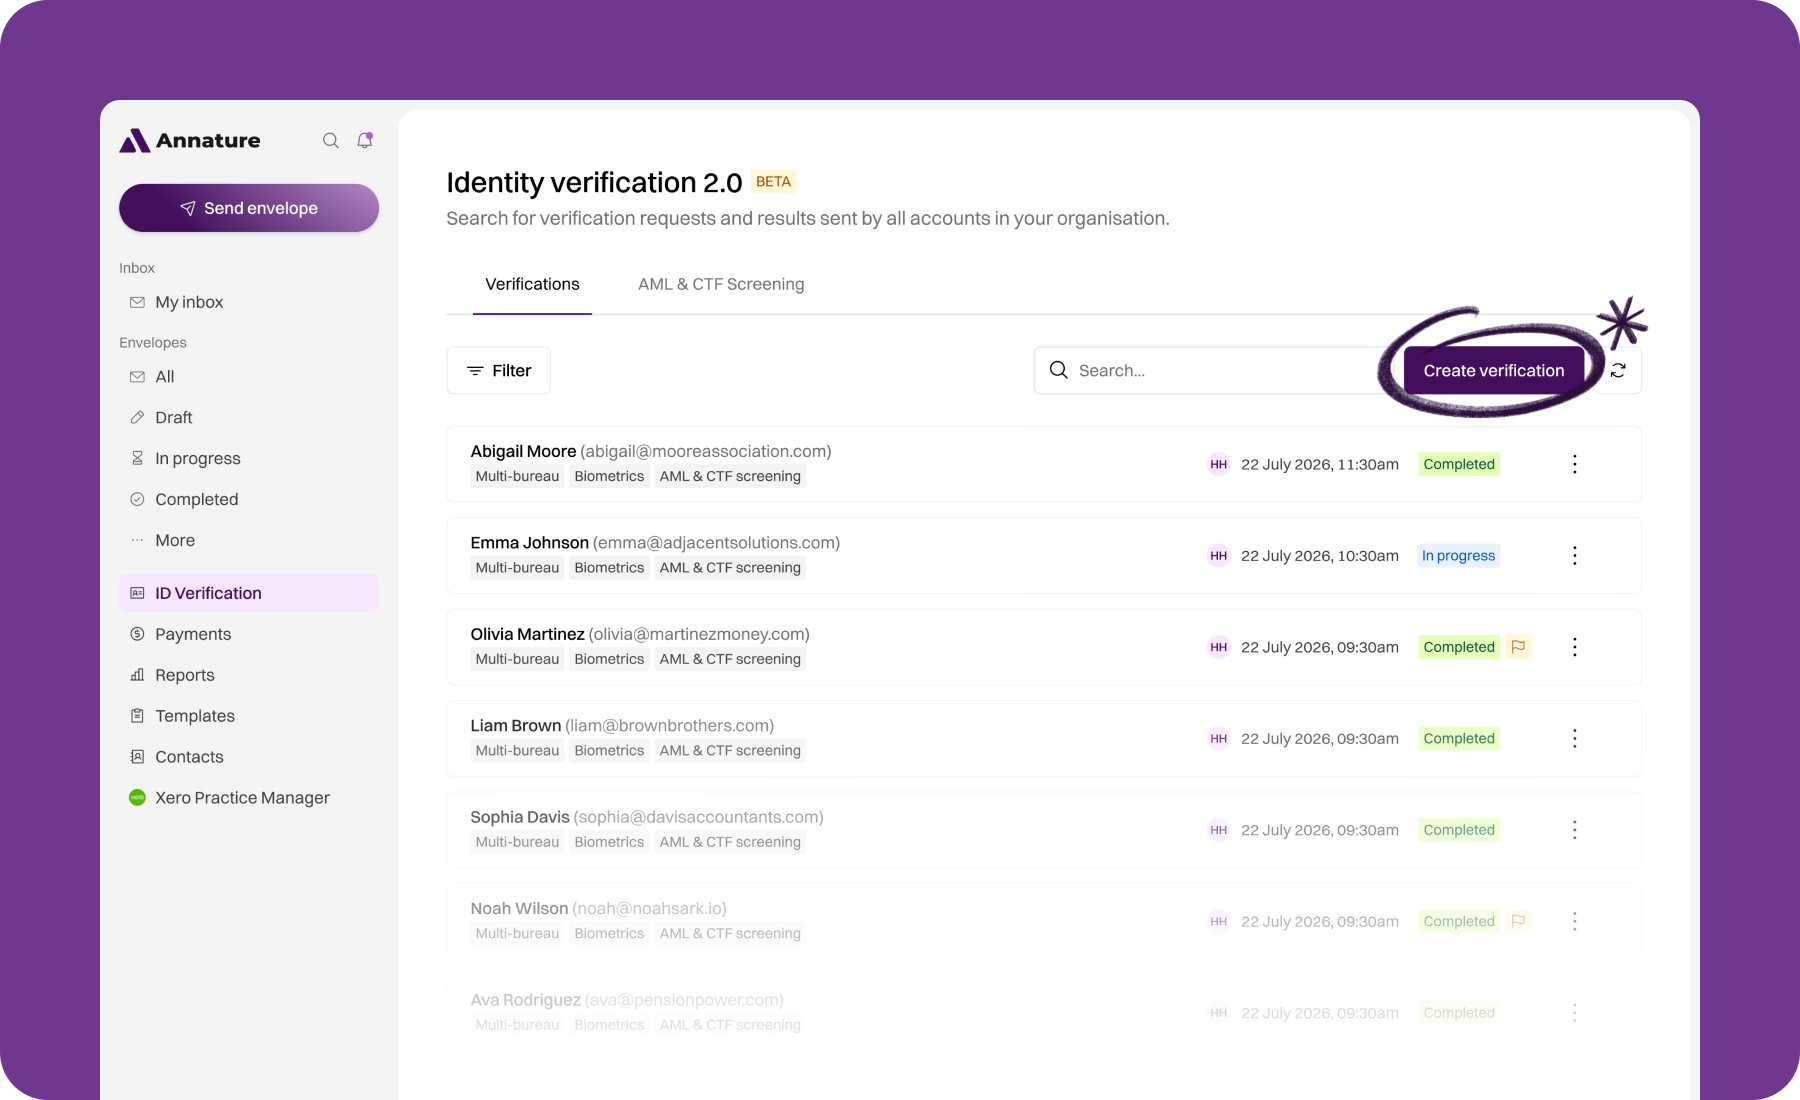The width and height of the screenshot is (1800, 1100).
Task: Click the Completed status on Liam Brown
Action: coord(1459,739)
